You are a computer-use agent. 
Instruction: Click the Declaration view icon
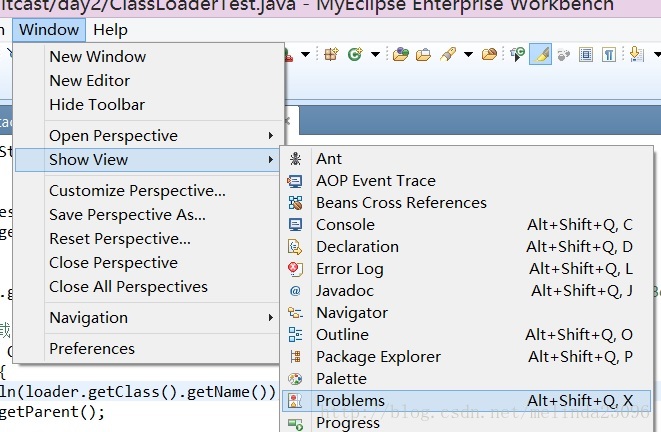click(295, 247)
